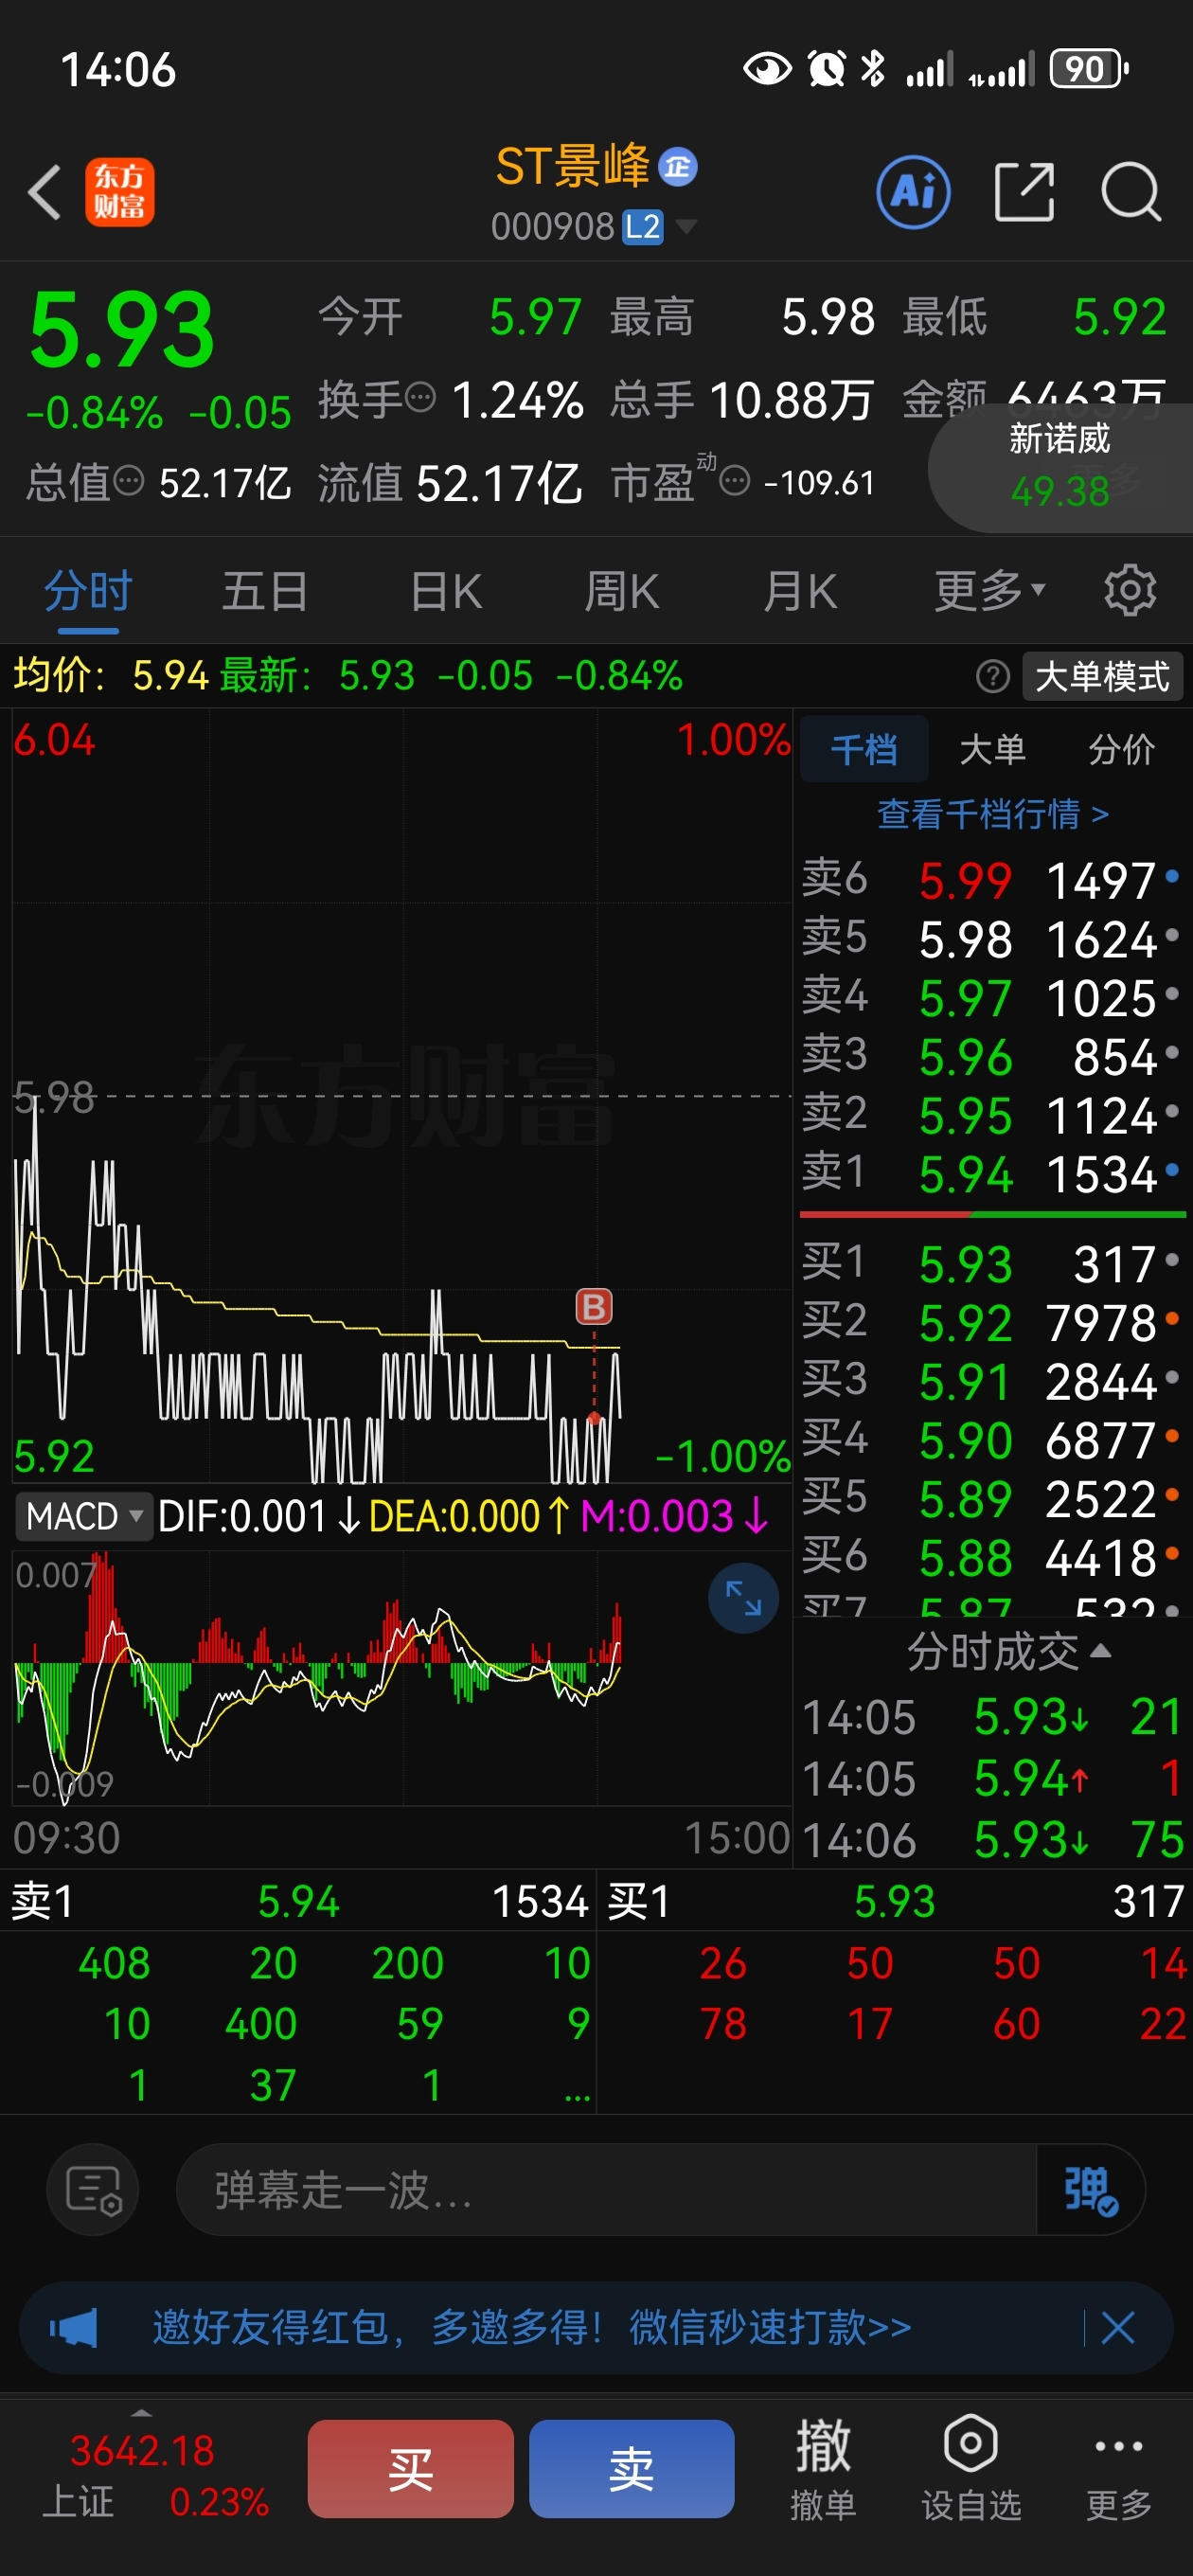Select the 买1 5.93 order row
The width and height of the screenshot is (1193, 2576).
992,1263
